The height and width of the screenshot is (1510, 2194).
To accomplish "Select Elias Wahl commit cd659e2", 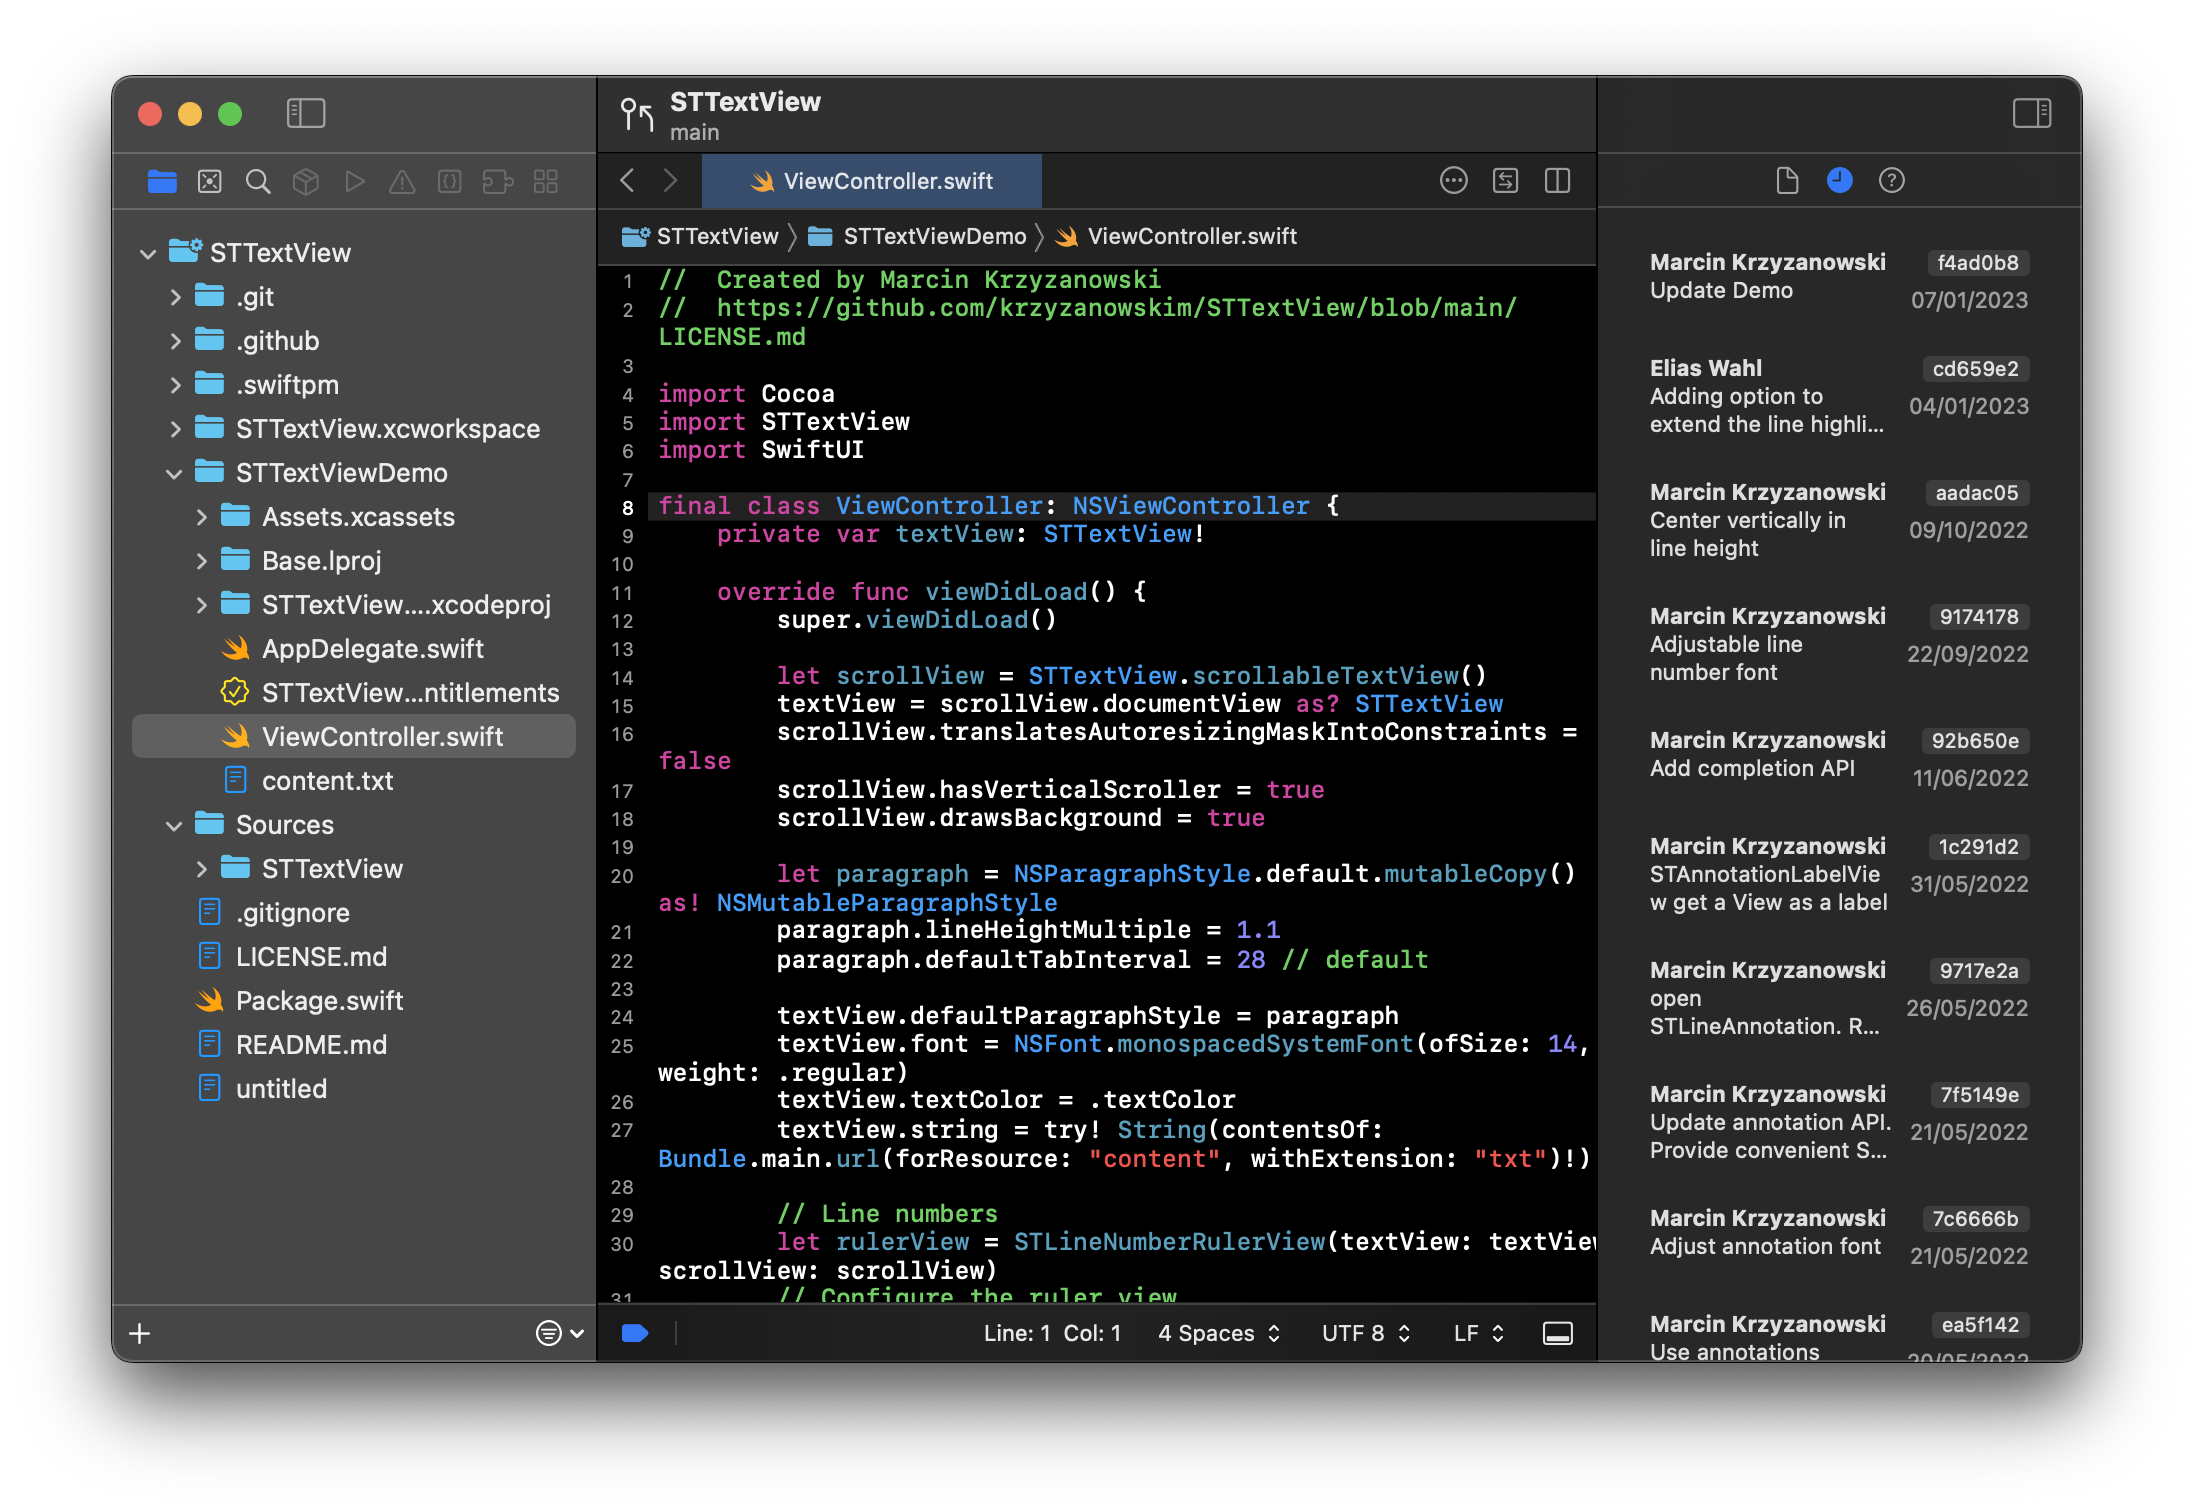I will 1839,396.
